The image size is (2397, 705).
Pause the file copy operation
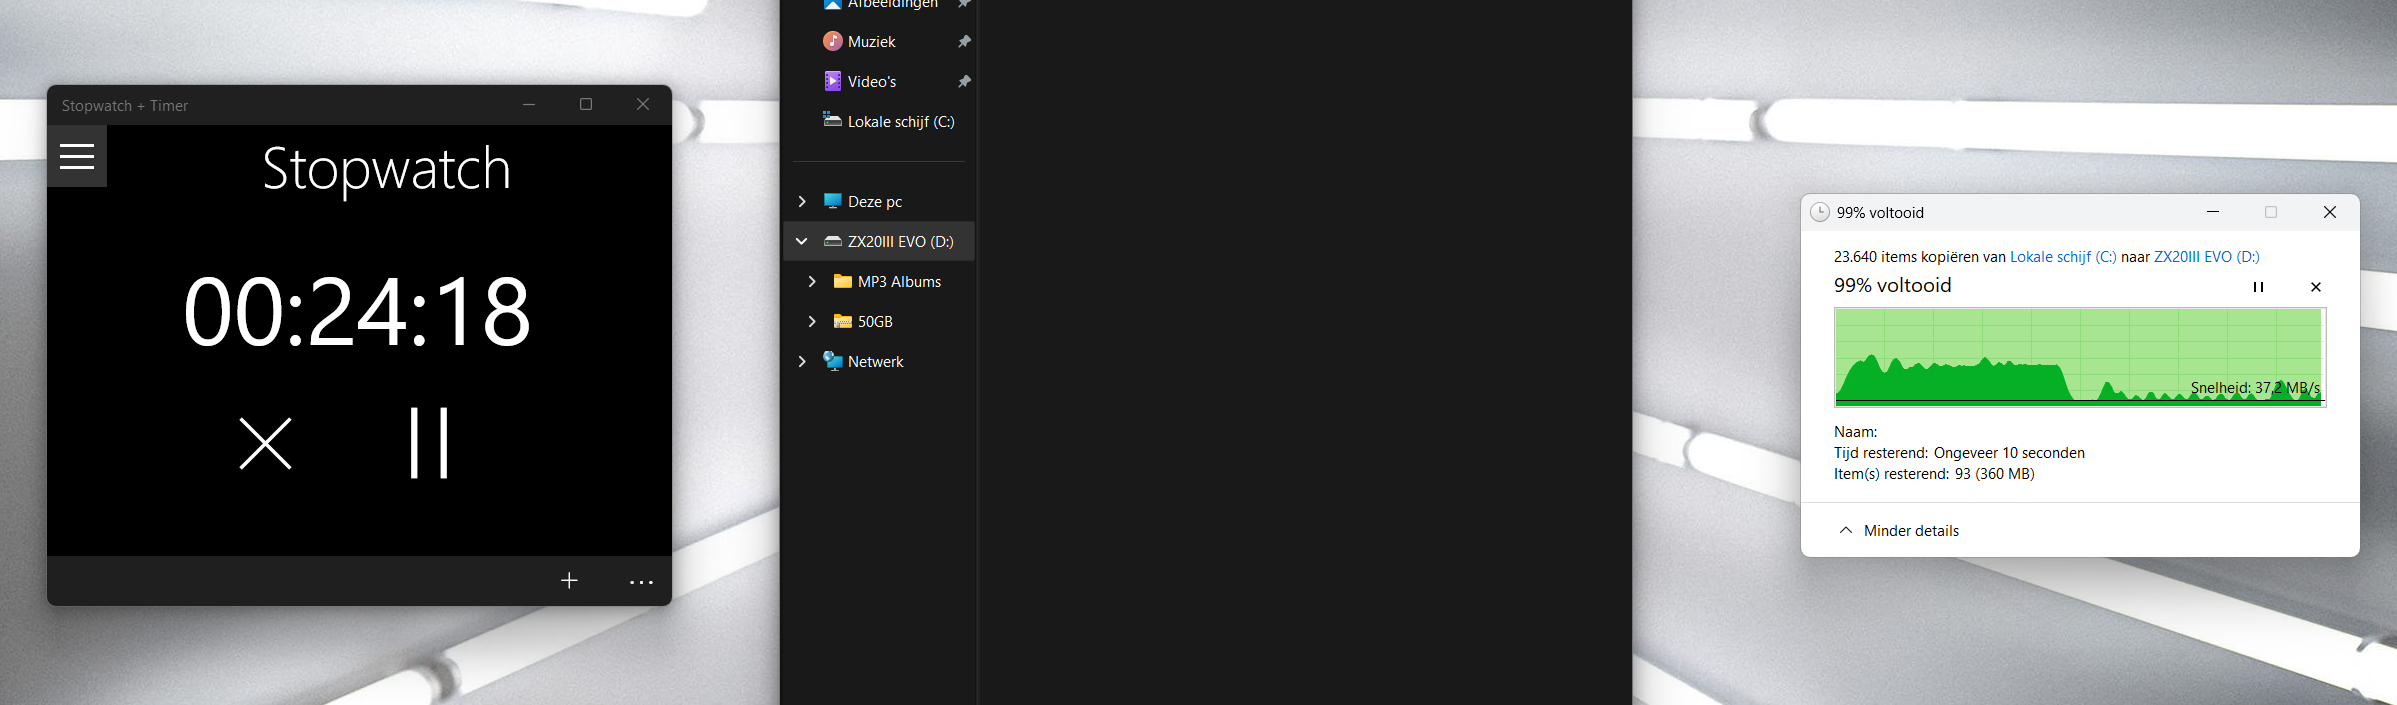(x=2258, y=287)
